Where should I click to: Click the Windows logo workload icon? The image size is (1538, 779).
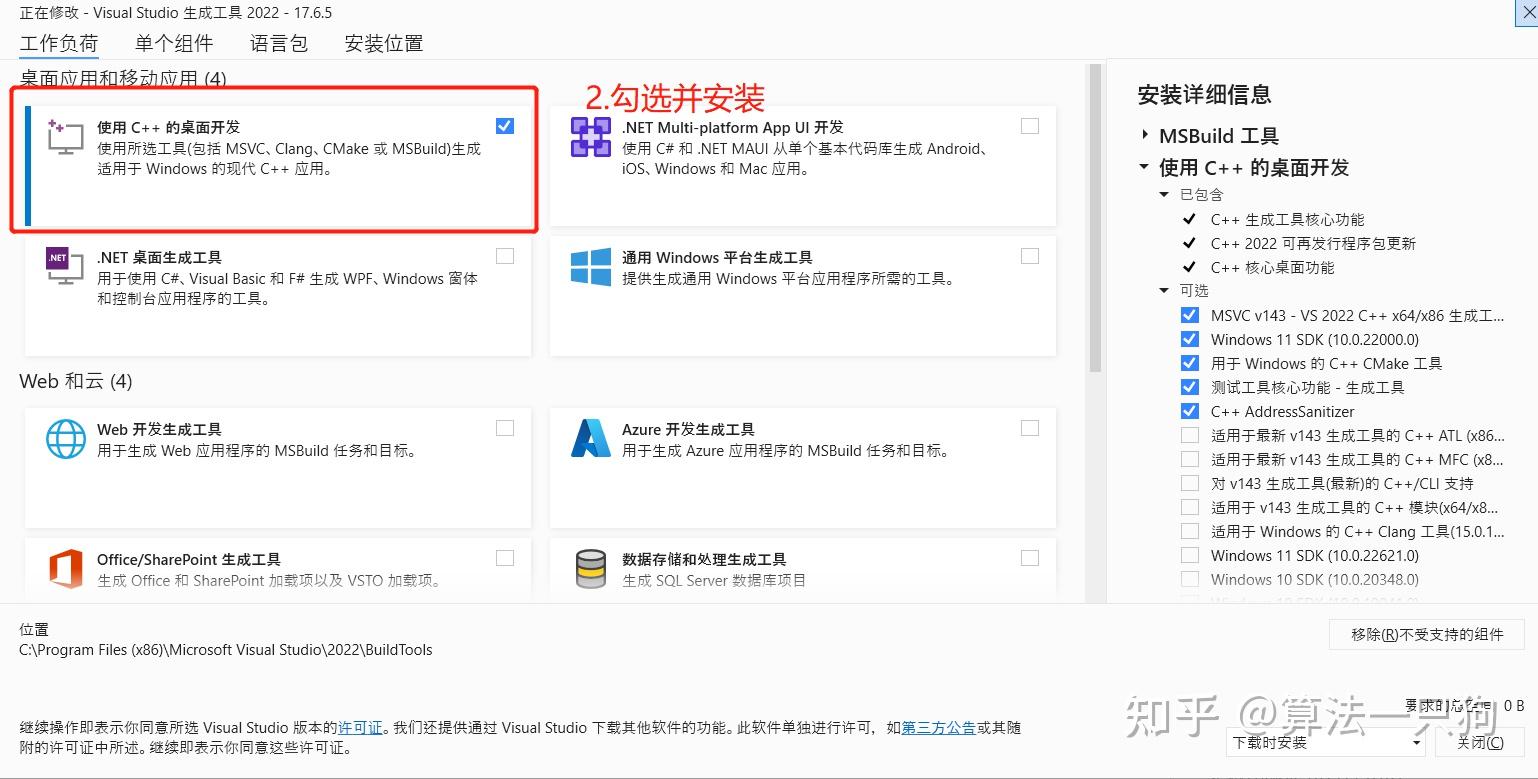pyautogui.click(x=590, y=267)
